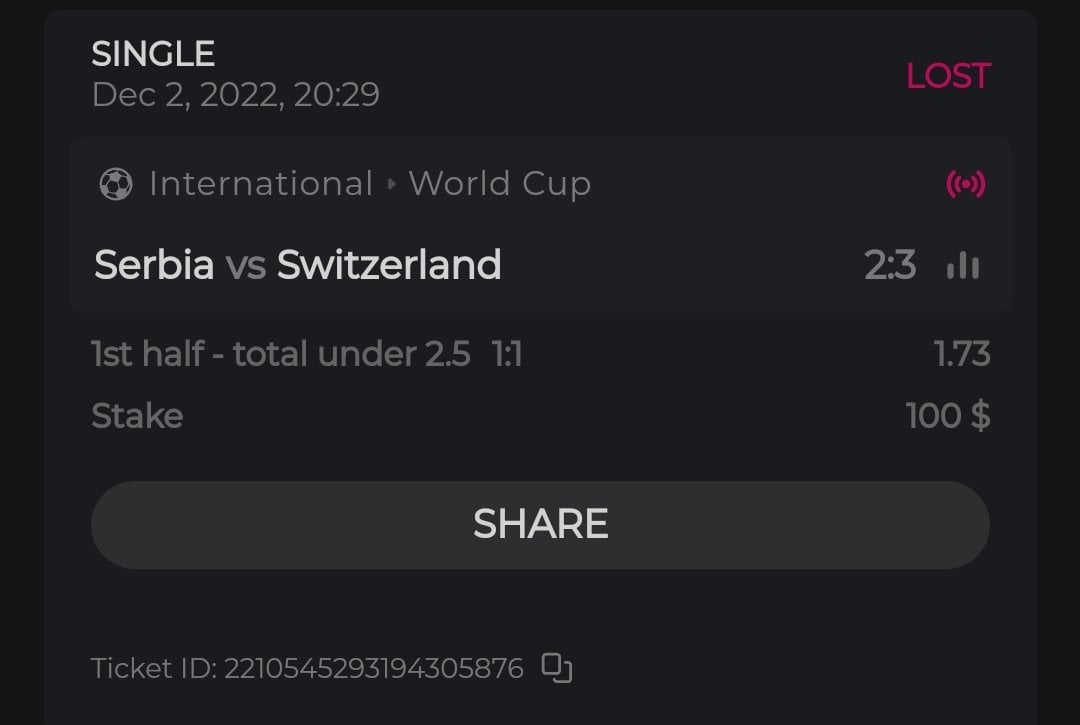Click the 100 $ stake amount
The height and width of the screenshot is (725, 1080).
[x=947, y=415]
